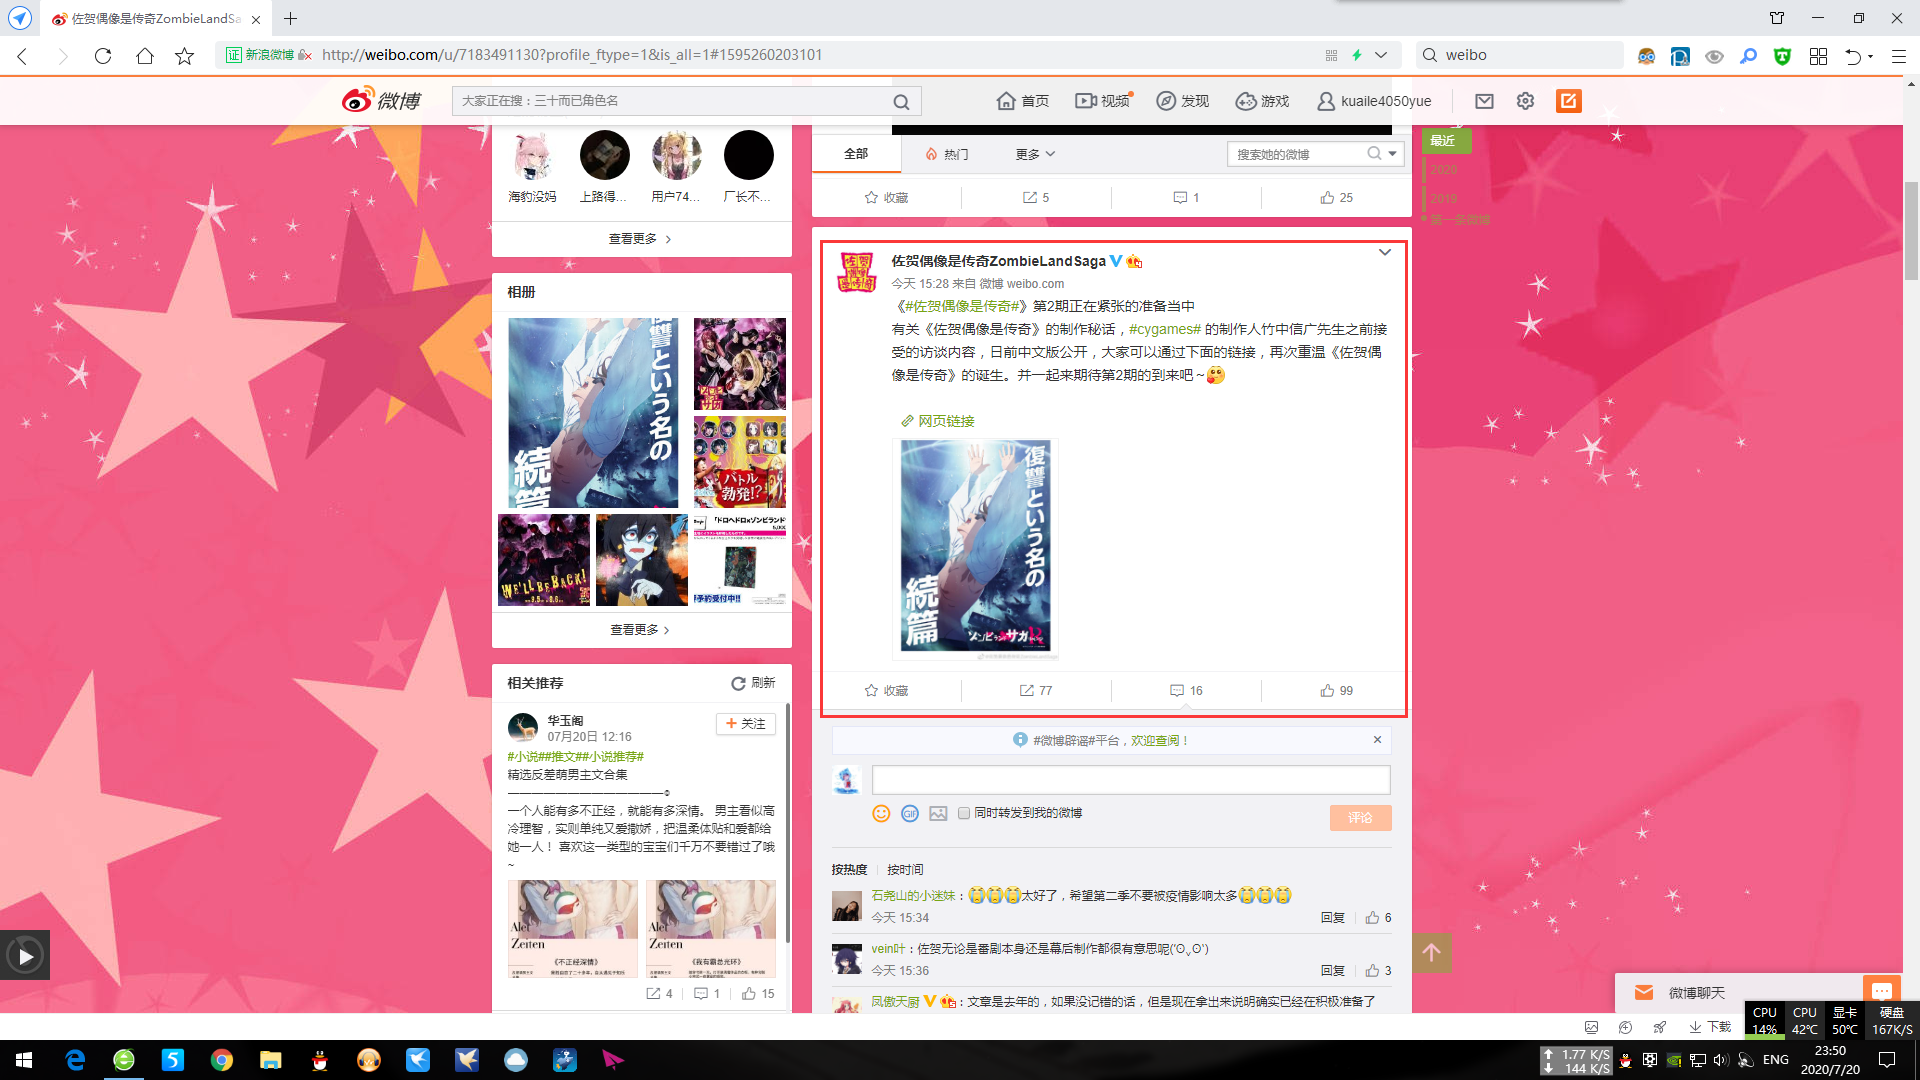This screenshot has height=1080, width=1920.
Task: Click 查看更多 under the followers avatars
Action: (640, 239)
